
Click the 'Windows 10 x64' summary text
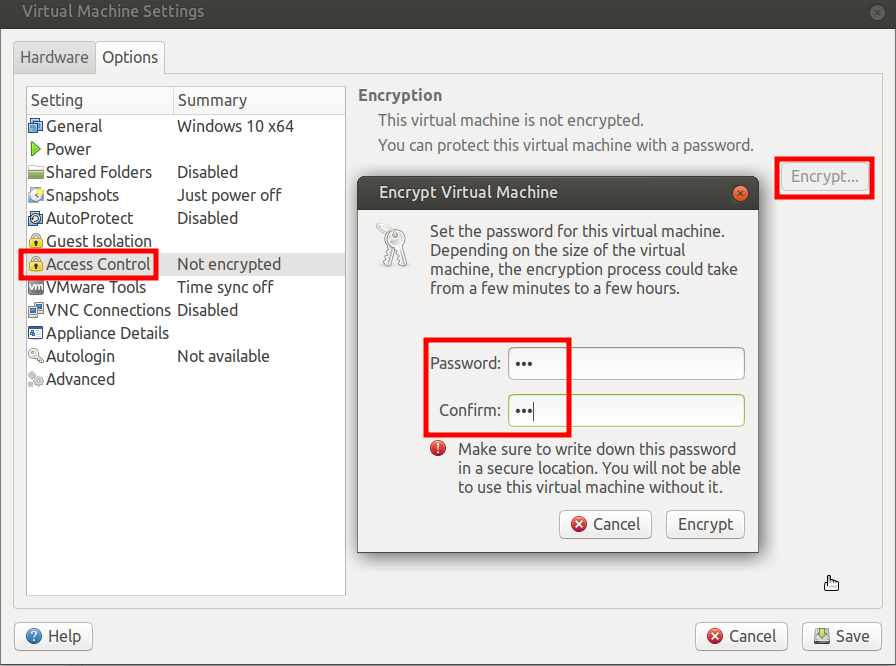tap(235, 126)
